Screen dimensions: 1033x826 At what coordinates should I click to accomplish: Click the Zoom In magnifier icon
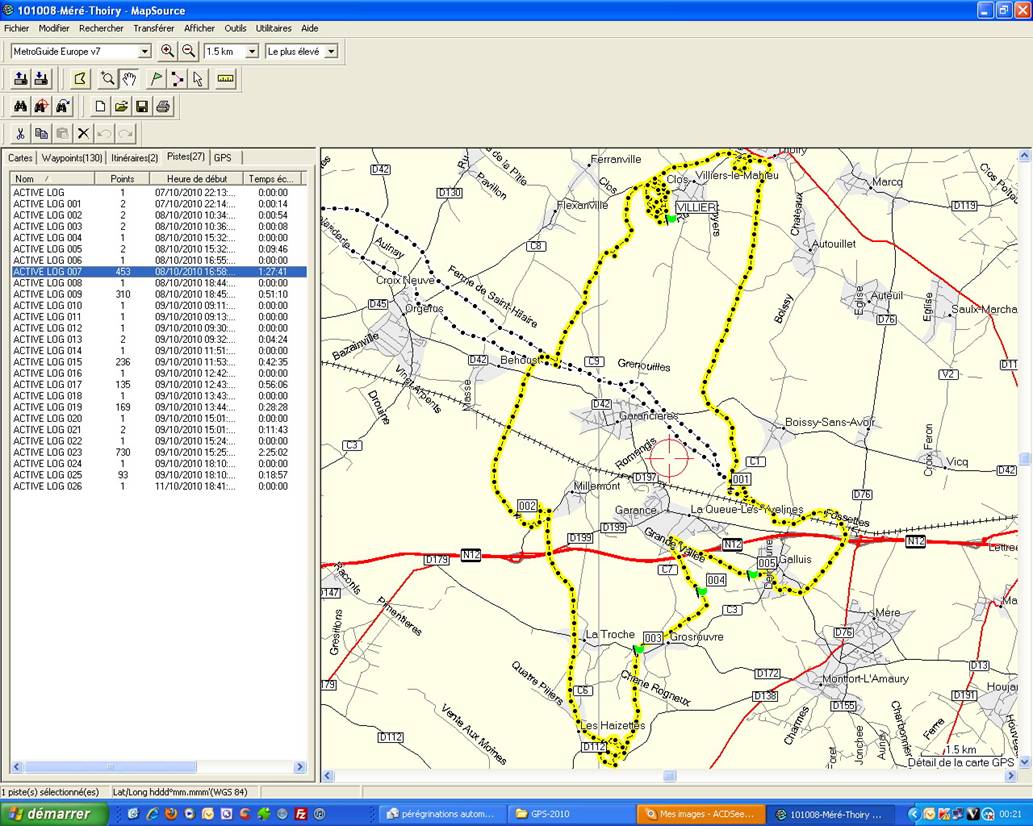click(x=167, y=51)
